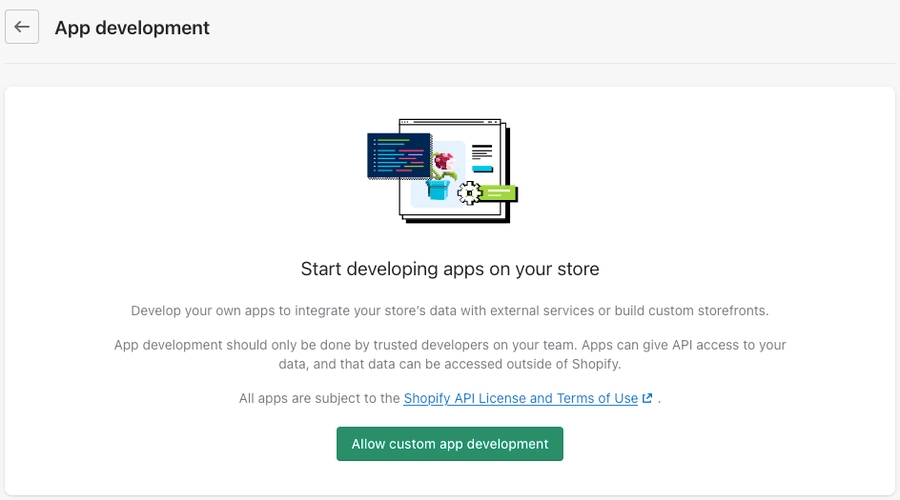Click the 'Develop your own apps' description line

pyautogui.click(x=450, y=311)
